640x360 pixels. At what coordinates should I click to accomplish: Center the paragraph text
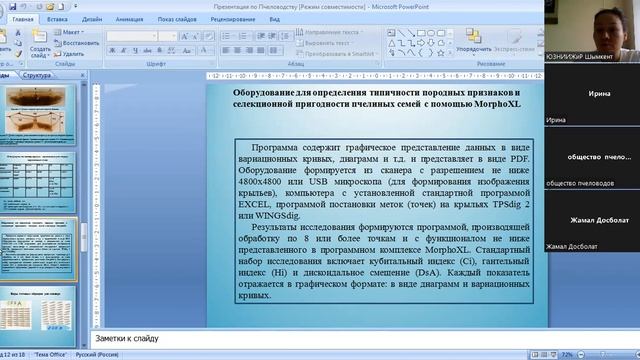(237, 51)
